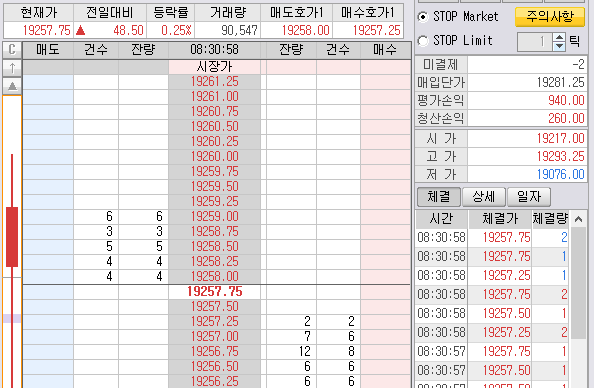The height and width of the screenshot is (388, 594).
Task: Click the 매수 column header
Action: [385, 50]
